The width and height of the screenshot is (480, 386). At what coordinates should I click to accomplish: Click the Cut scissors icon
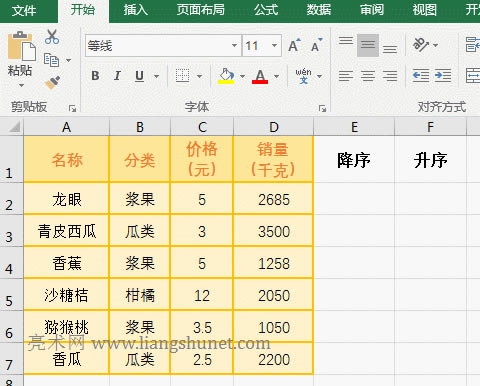(52, 37)
